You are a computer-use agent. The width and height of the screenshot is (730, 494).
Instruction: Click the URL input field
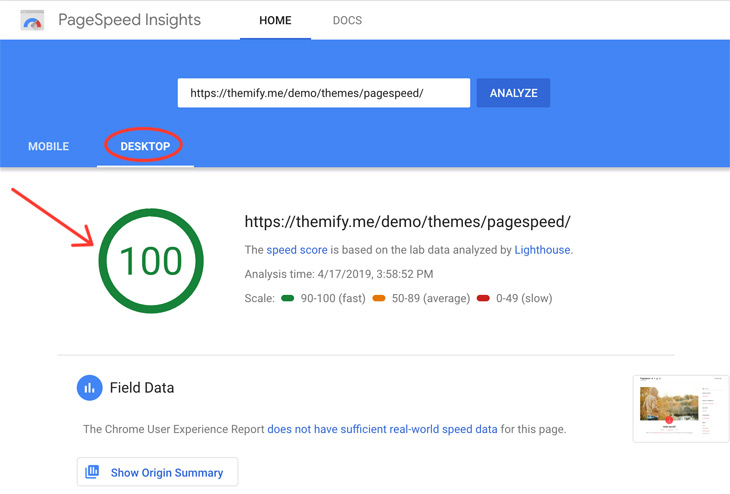pyautogui.click(x=324, y=93)
